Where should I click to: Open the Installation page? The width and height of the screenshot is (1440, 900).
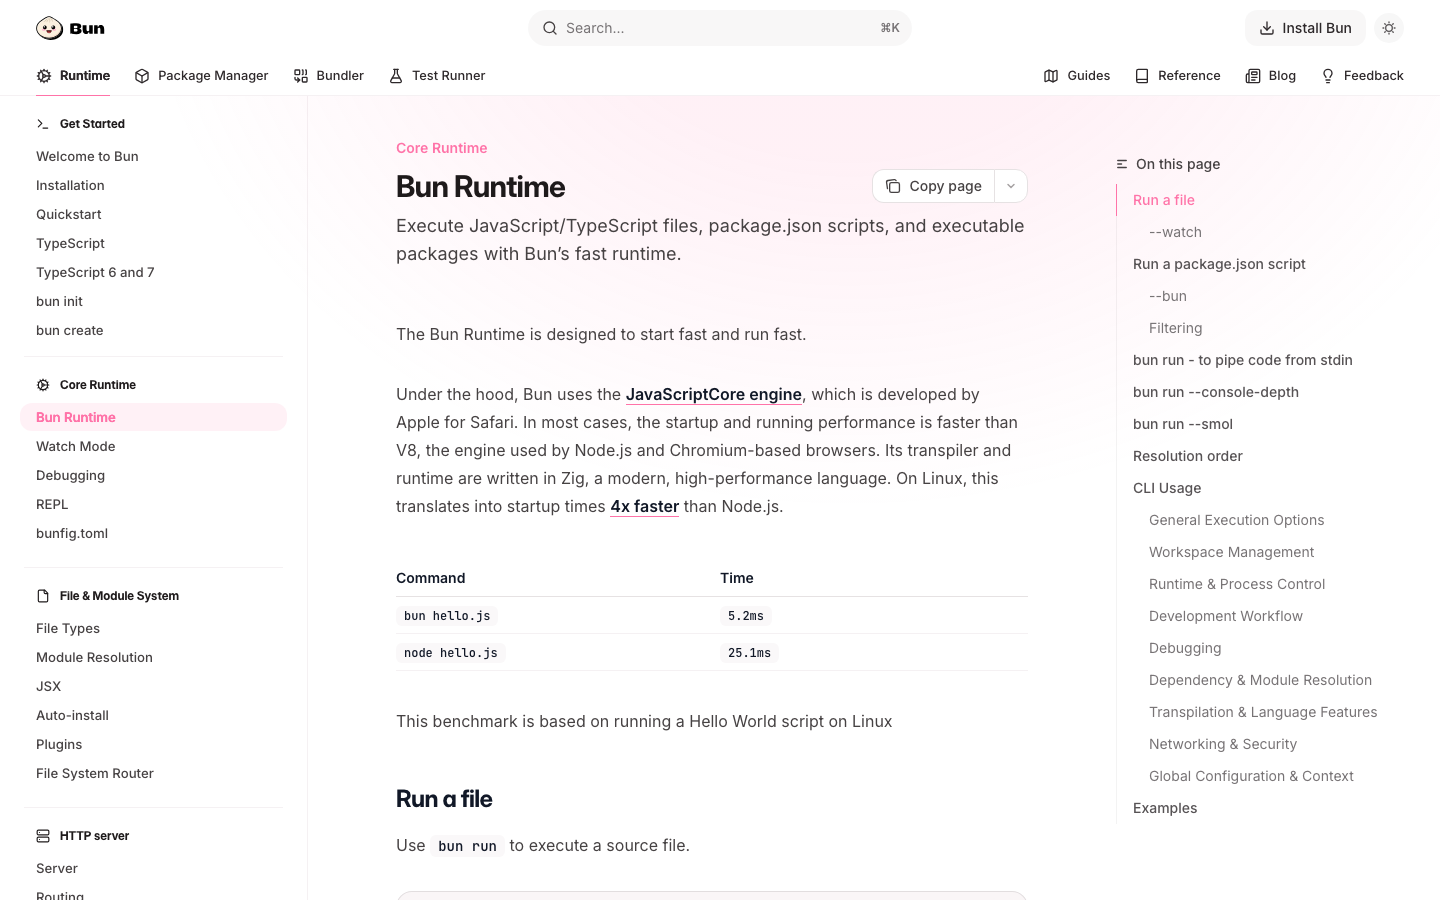point(70,185)
